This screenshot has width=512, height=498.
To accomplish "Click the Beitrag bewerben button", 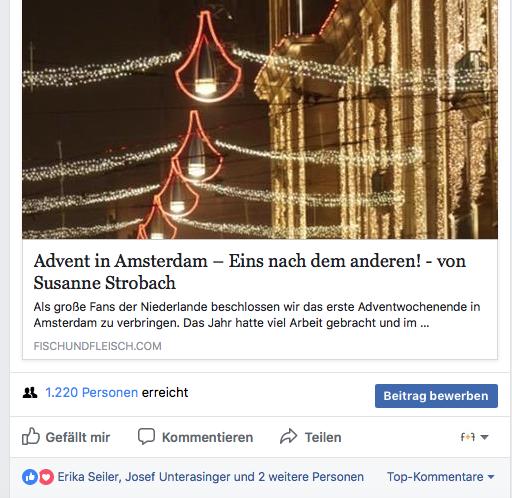I will click(436, 396).
